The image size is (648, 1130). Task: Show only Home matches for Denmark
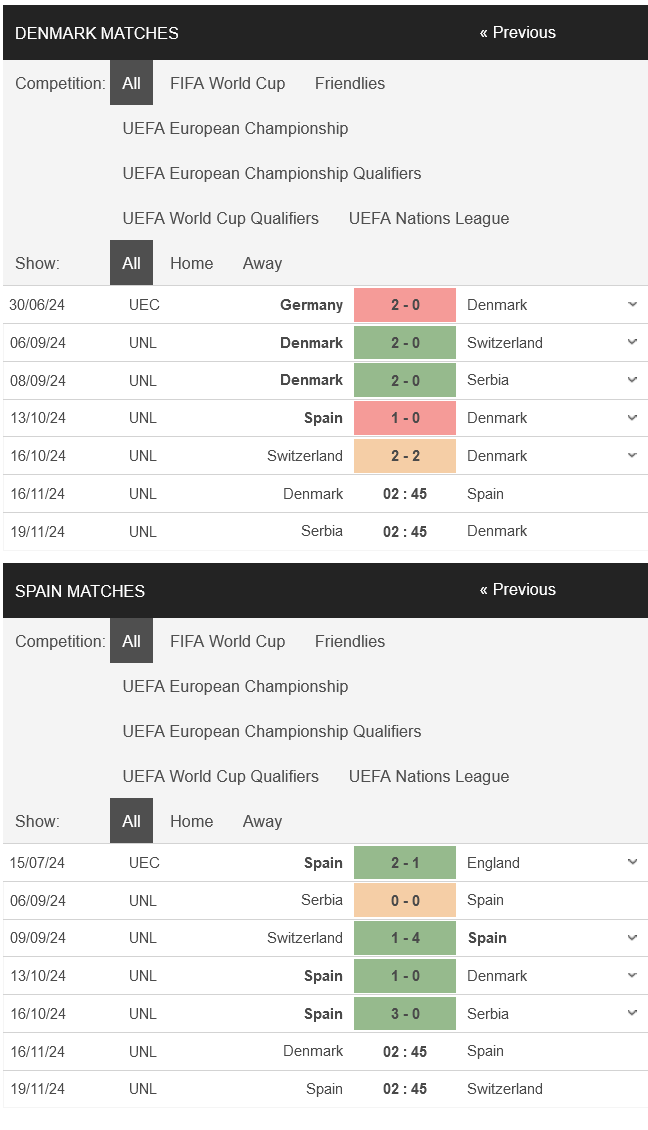click(x=192, y=264)
